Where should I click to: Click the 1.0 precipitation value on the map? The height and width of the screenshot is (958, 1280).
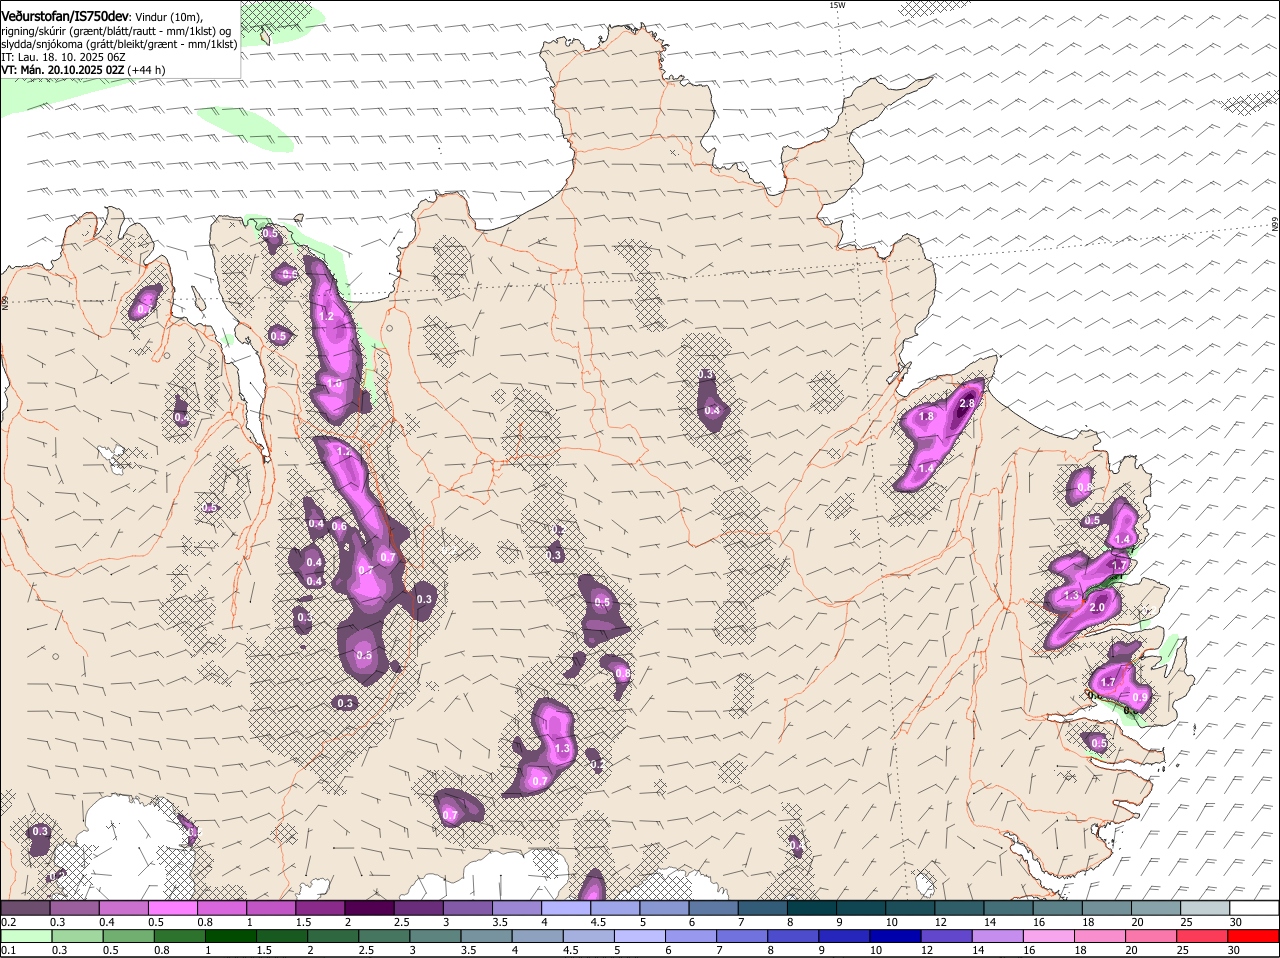(x=334, y=384)
